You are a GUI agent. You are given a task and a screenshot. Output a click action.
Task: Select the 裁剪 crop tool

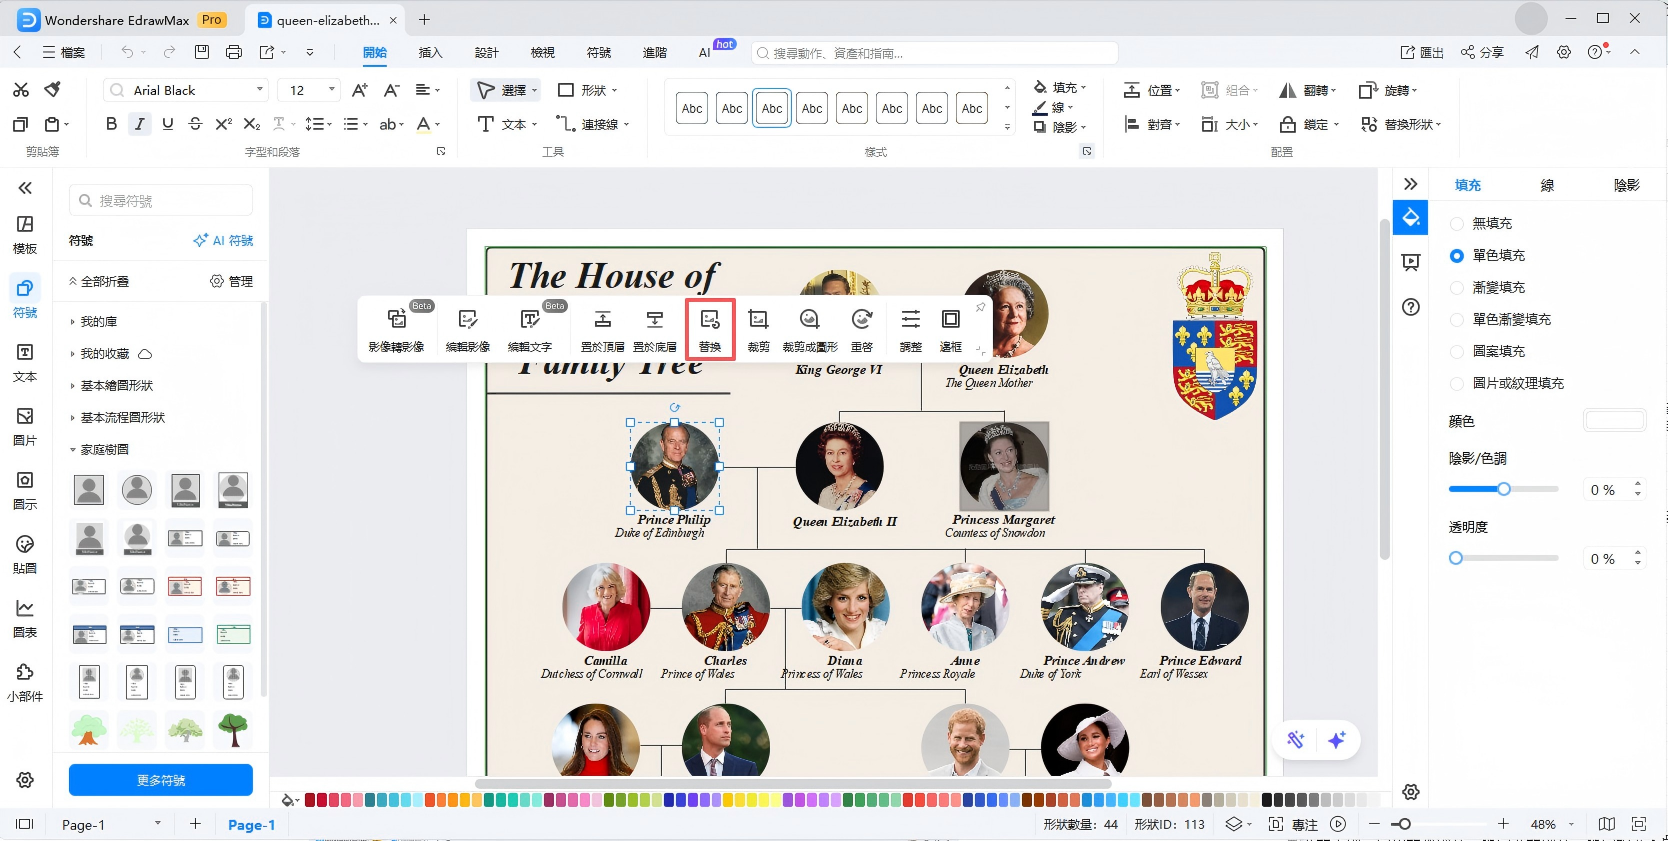[758, 328]
